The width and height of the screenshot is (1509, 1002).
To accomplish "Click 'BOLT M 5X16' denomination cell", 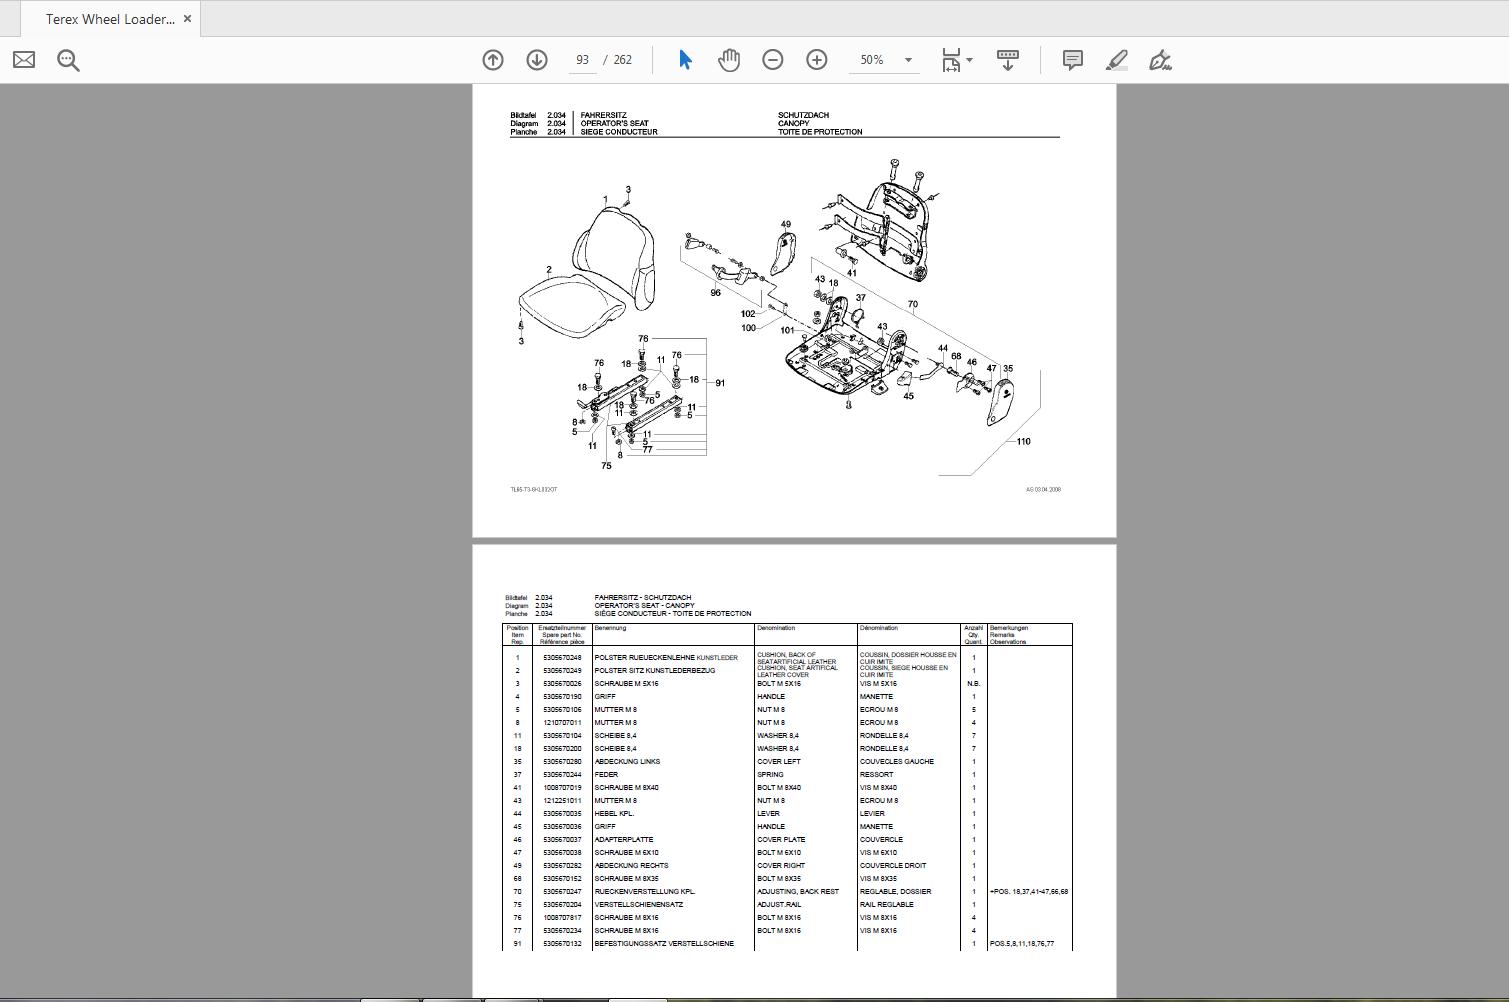I will click(x=779, y=684).
